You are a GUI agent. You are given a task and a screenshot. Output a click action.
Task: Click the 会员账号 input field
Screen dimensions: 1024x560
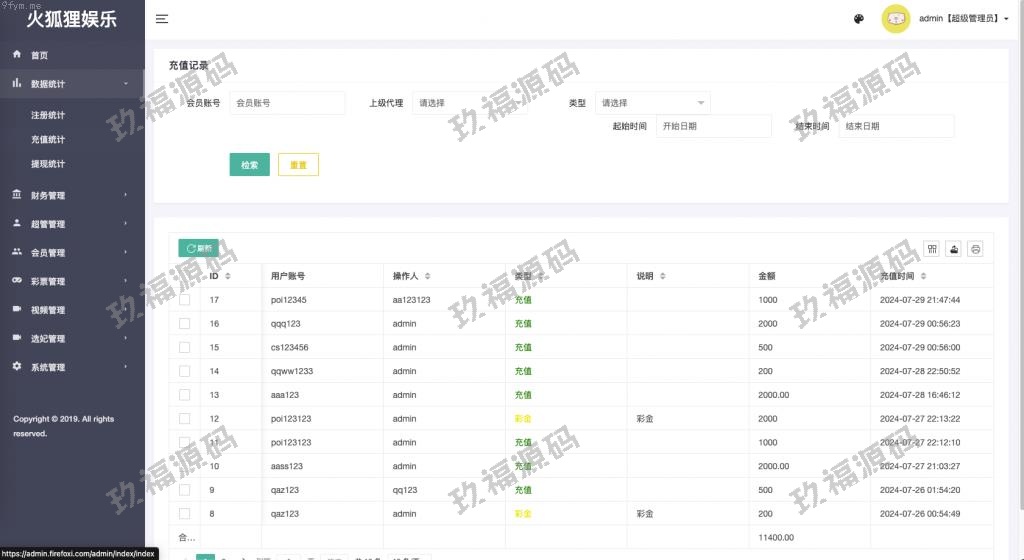point(286,103)
